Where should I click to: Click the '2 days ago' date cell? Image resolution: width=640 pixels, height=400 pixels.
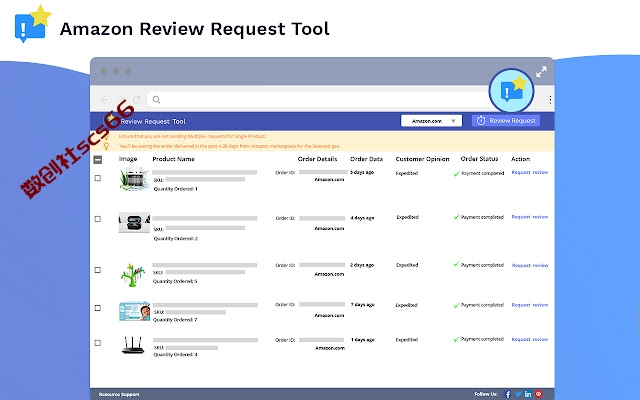pyautogui.click(x=362, y=265)
